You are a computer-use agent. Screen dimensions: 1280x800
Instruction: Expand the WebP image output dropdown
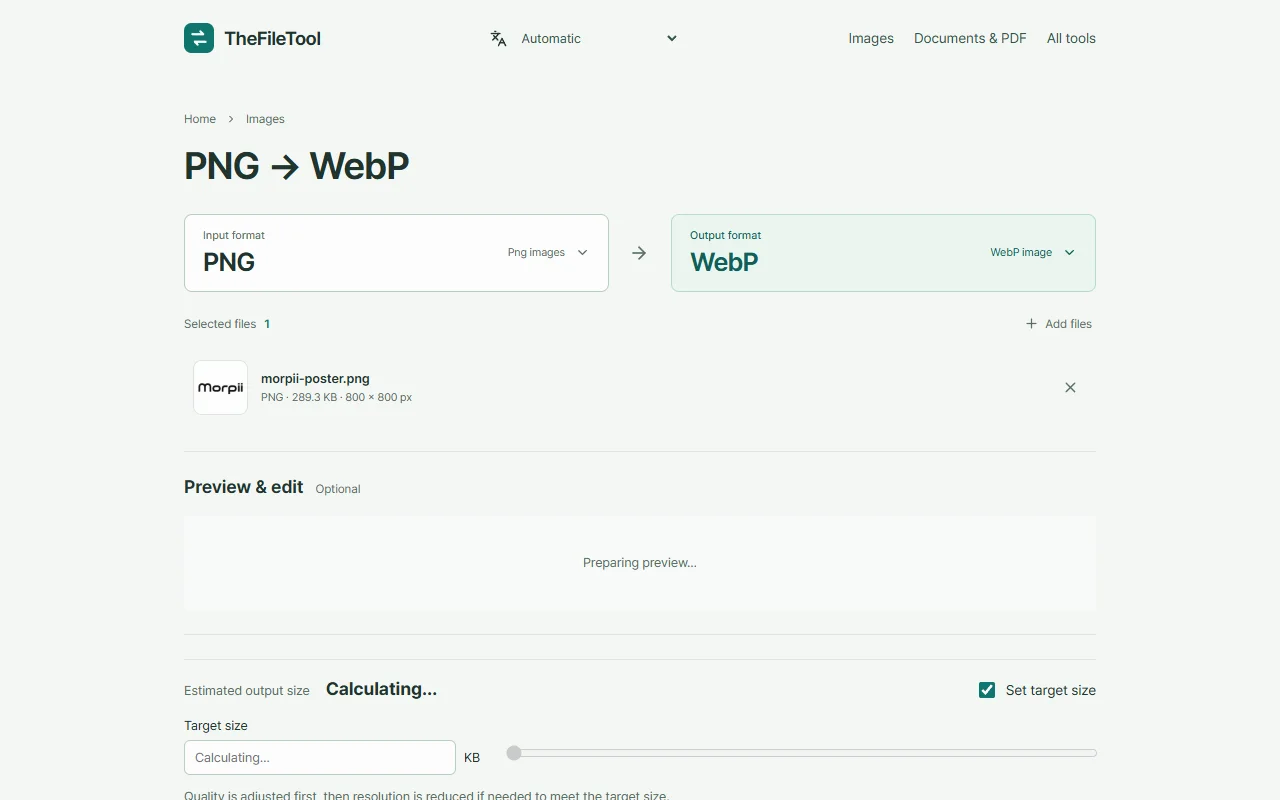(x=1032, y=253)
